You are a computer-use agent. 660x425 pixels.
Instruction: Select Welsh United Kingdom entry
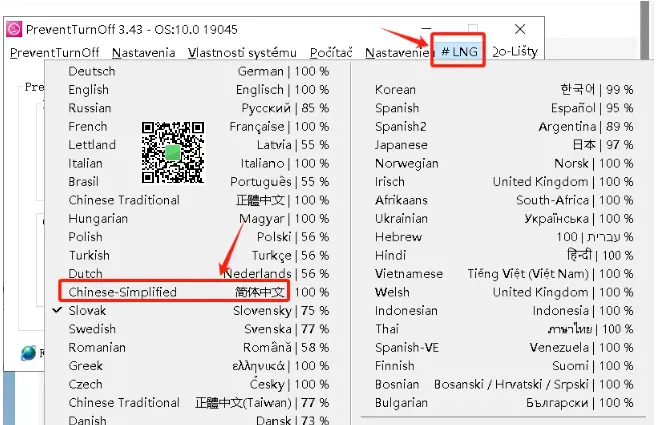(x=504, y=292)
